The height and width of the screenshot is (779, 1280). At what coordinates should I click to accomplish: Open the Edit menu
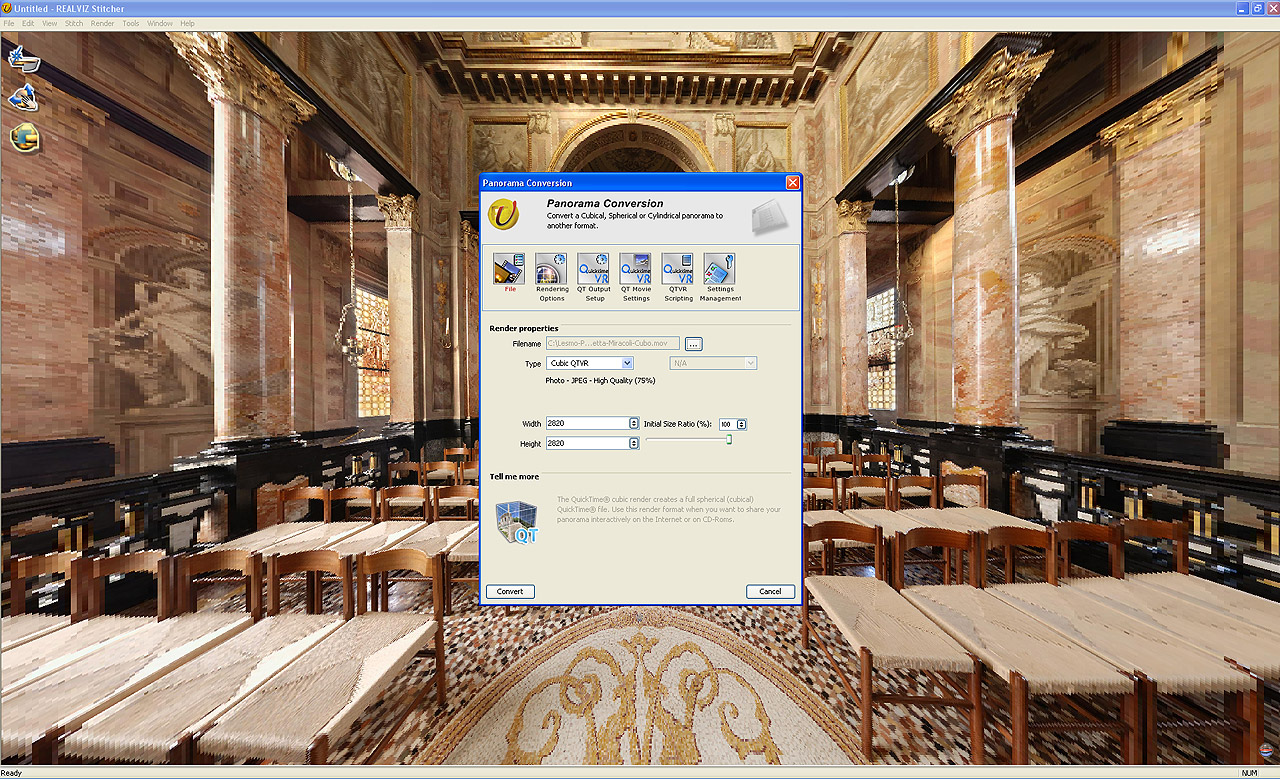click(x=28, y=23)
